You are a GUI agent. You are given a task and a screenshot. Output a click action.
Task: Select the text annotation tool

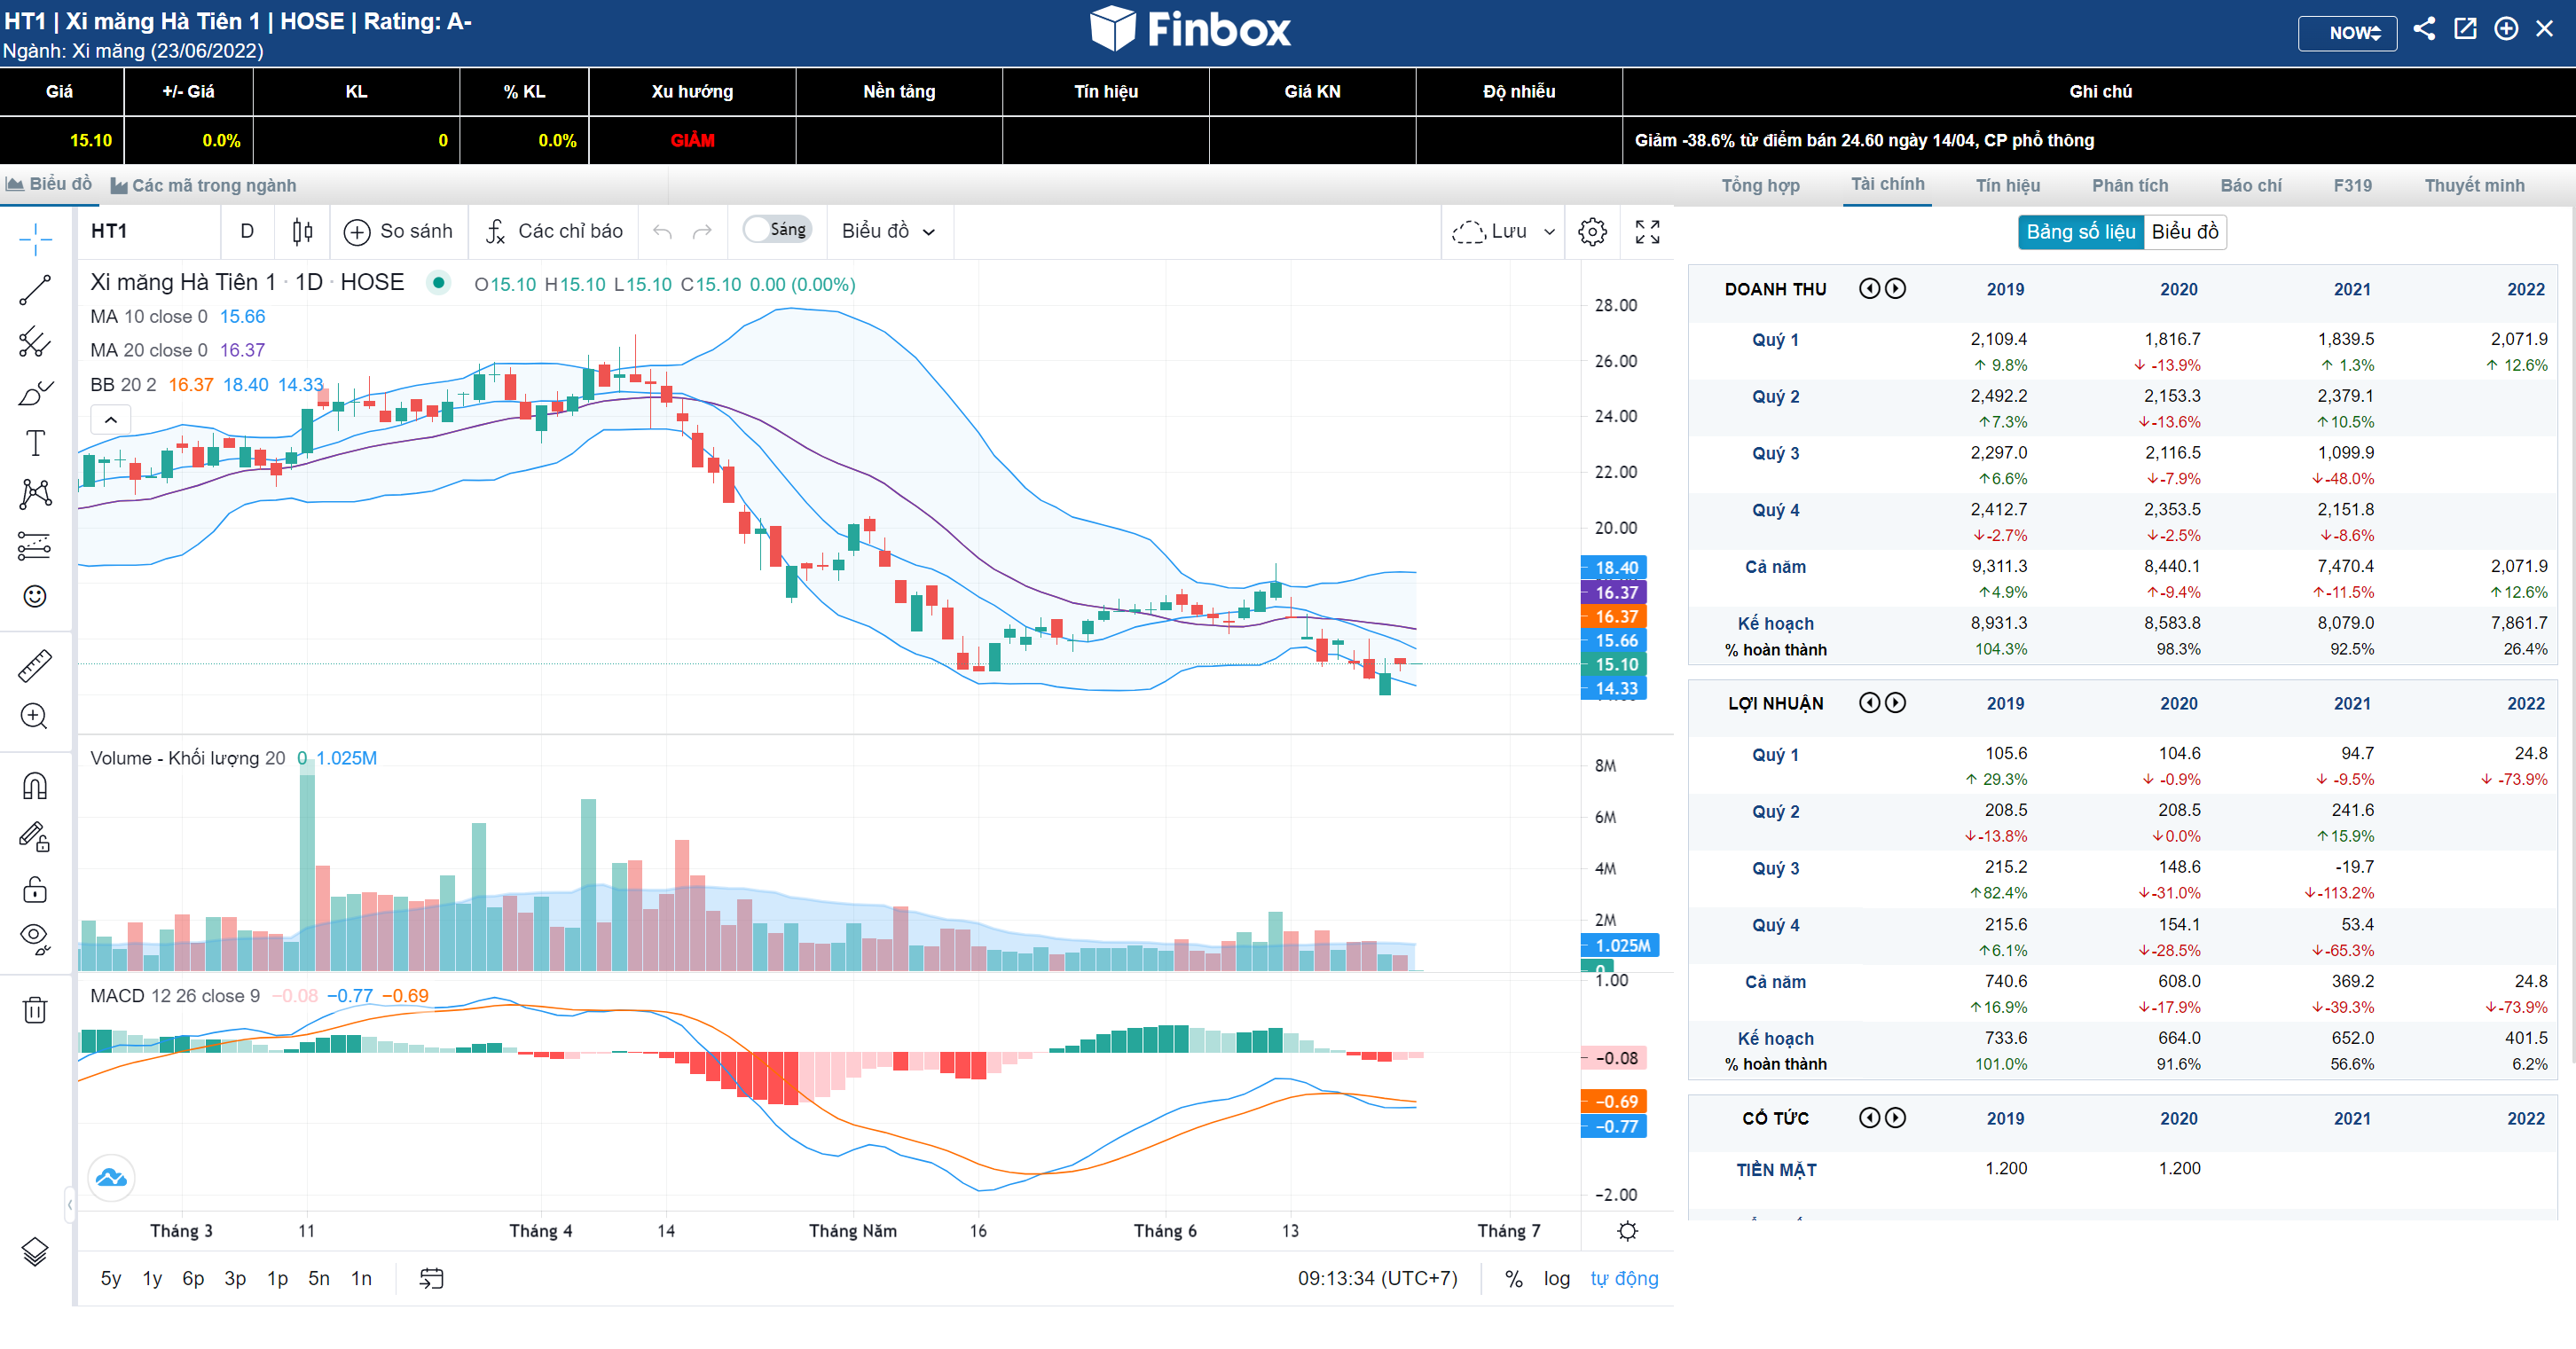pyautogui.click(x=35, y=443)
